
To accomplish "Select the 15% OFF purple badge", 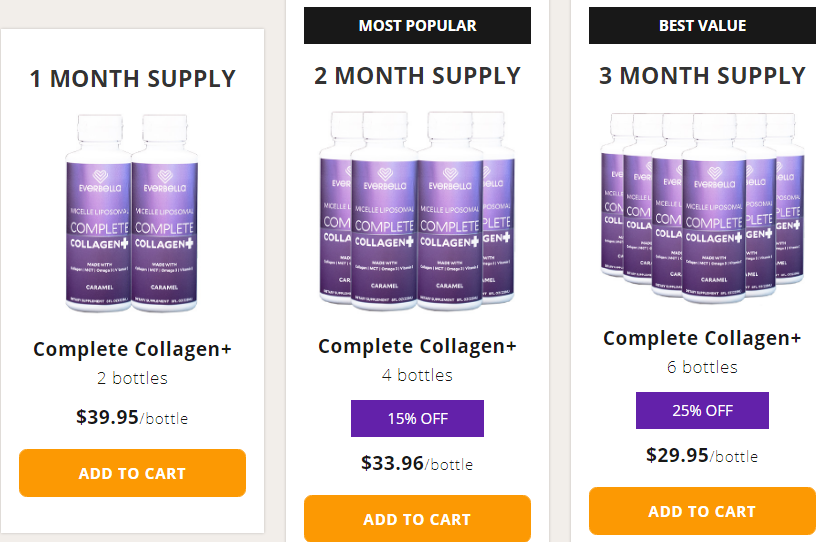I will coord(417,419).
